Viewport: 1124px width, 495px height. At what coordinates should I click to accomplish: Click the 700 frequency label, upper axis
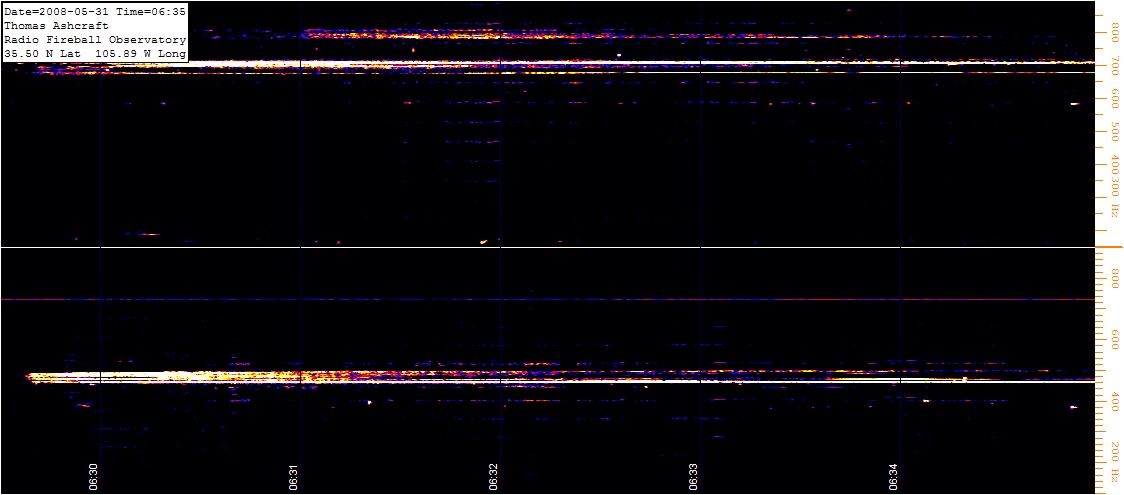coord(1115,68)
